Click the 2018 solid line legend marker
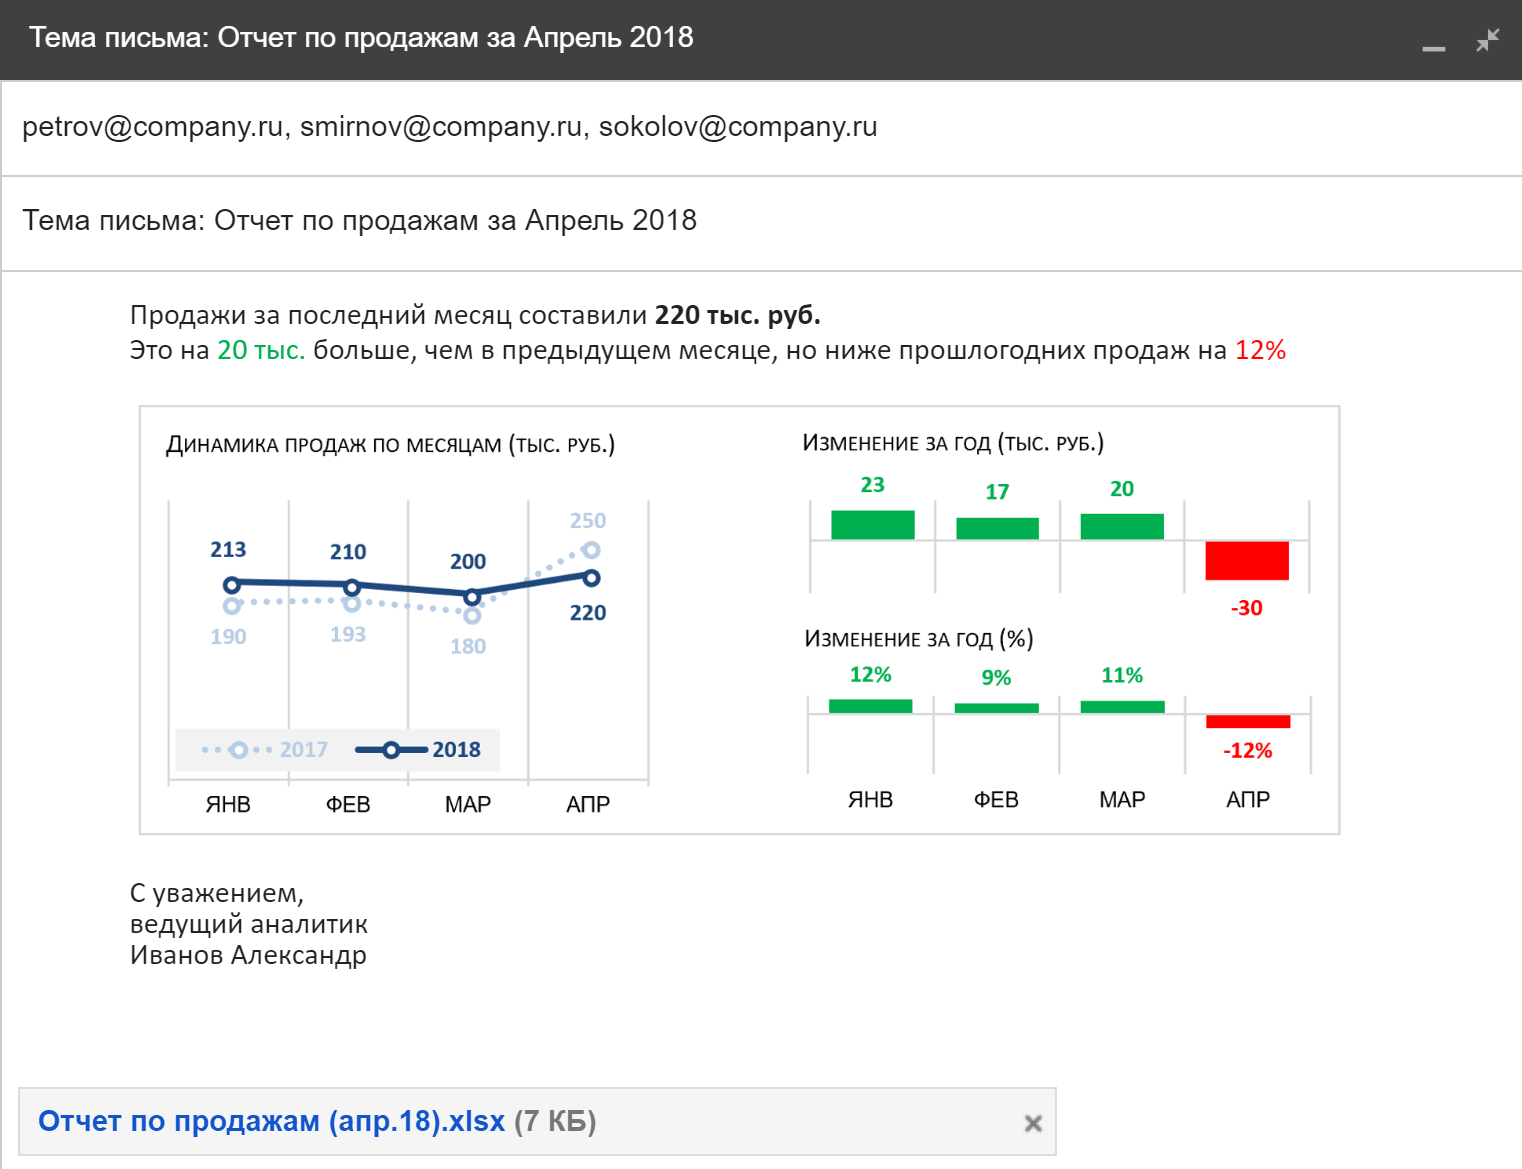This screenshot has height=1169, width=1522. pos(392,750)
